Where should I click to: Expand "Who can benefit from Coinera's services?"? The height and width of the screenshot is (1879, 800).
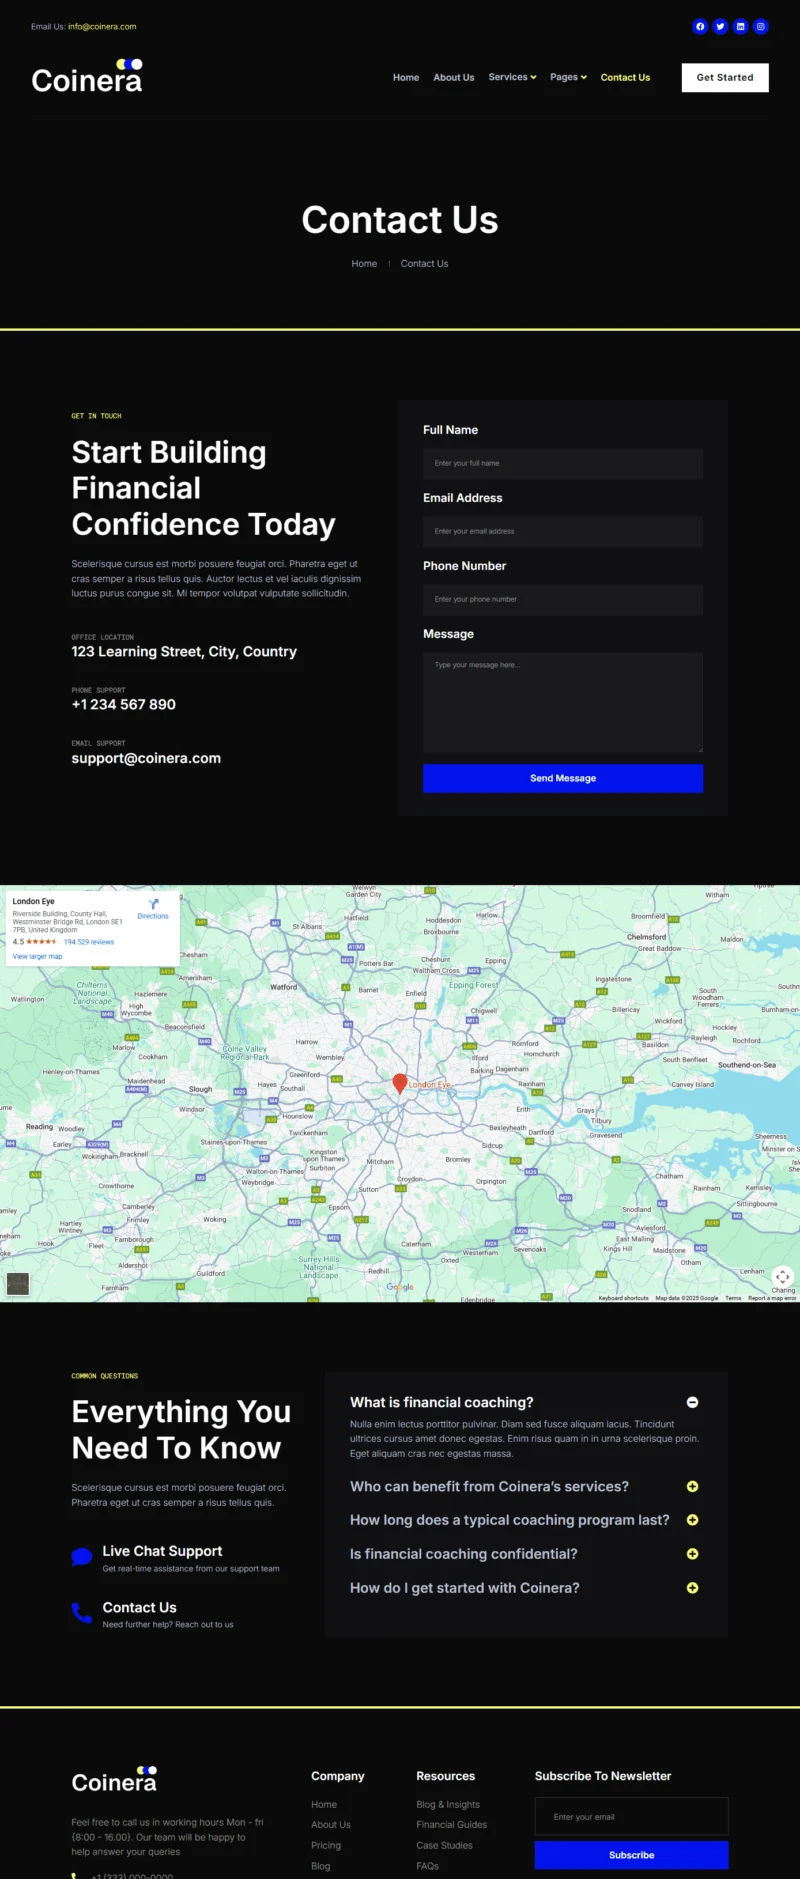[x=524, y=1486]
